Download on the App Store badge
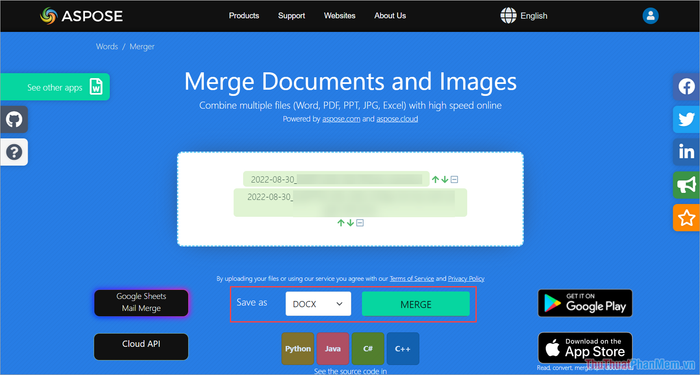700x375 pixels. click(x=585, y=347)
